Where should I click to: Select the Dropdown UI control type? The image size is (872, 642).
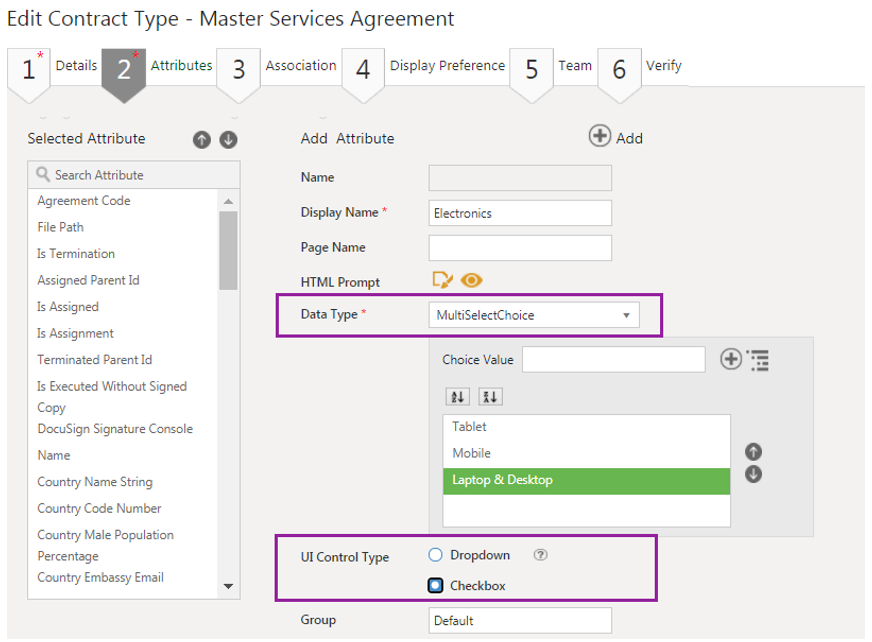(435, 555)
